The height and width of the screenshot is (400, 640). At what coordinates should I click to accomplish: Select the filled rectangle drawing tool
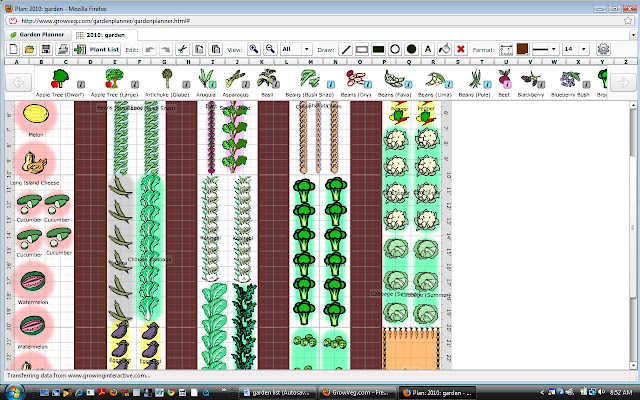point(378,49)
